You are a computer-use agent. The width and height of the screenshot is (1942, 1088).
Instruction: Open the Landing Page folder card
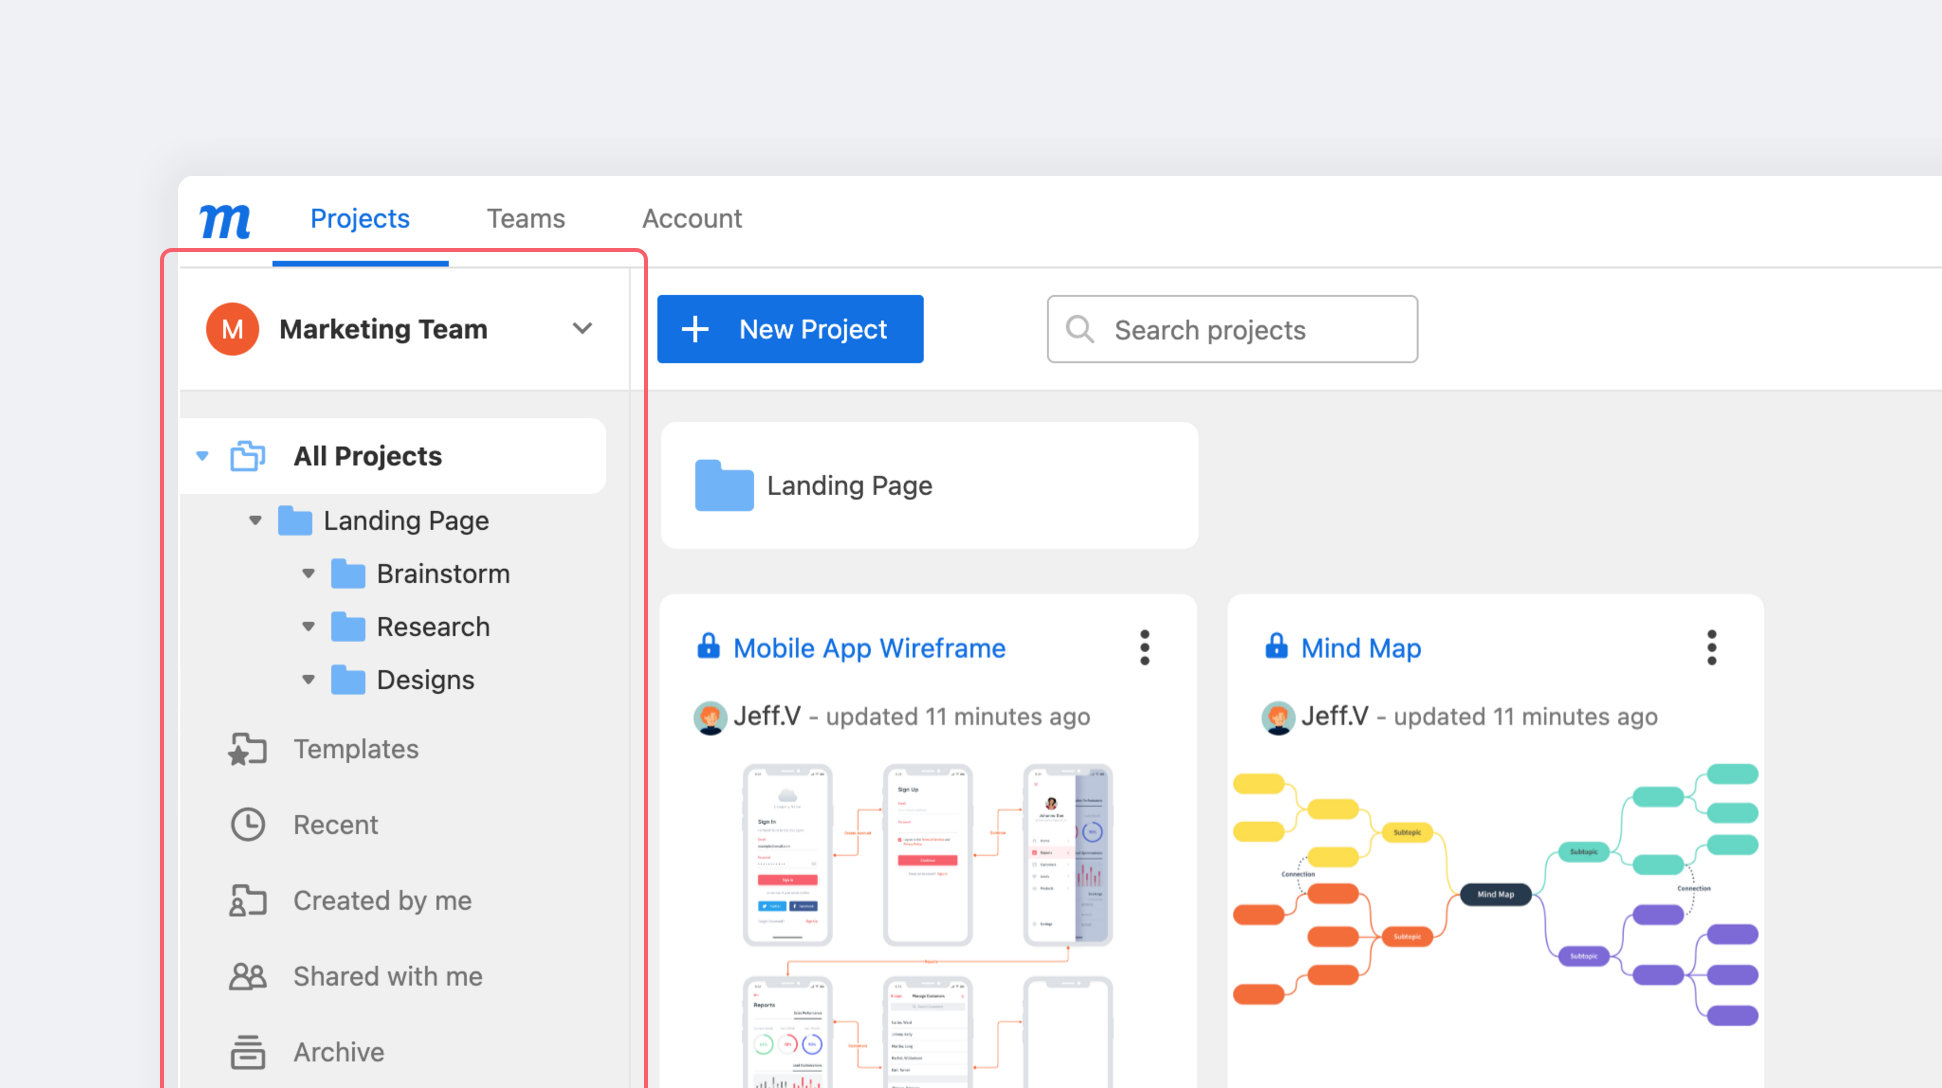coord(929,486)
